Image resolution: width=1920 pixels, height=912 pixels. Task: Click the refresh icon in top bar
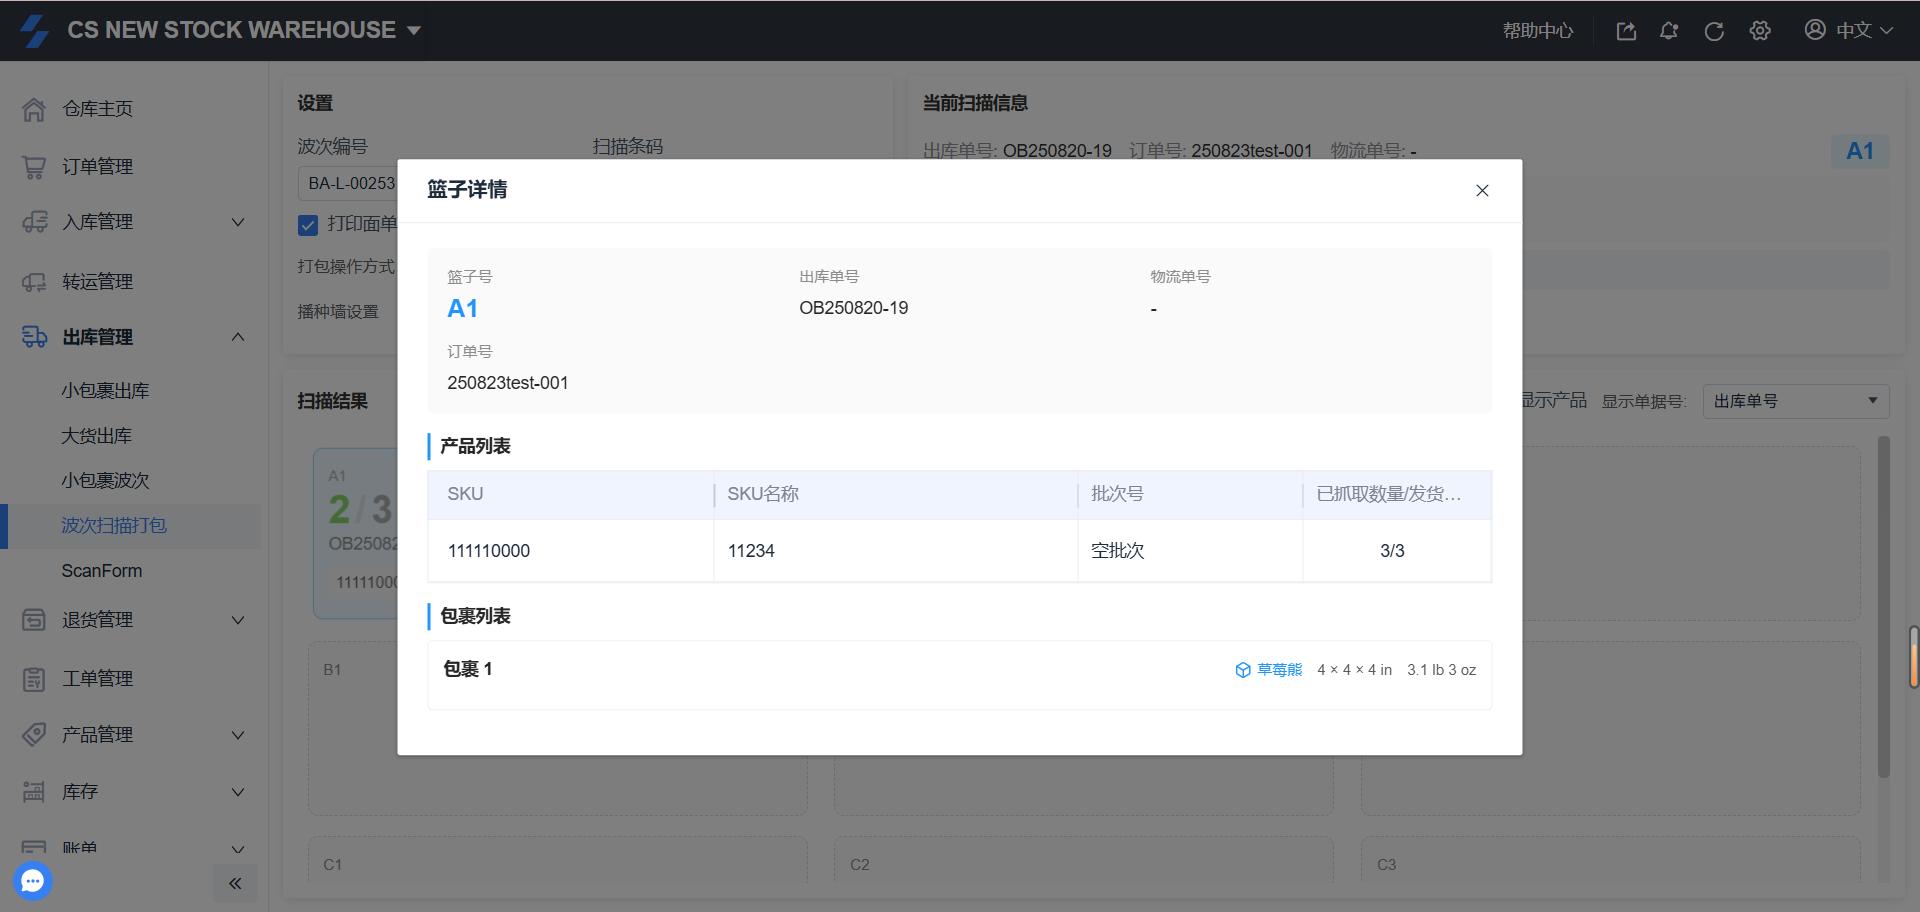click(x=1714, y=31)
